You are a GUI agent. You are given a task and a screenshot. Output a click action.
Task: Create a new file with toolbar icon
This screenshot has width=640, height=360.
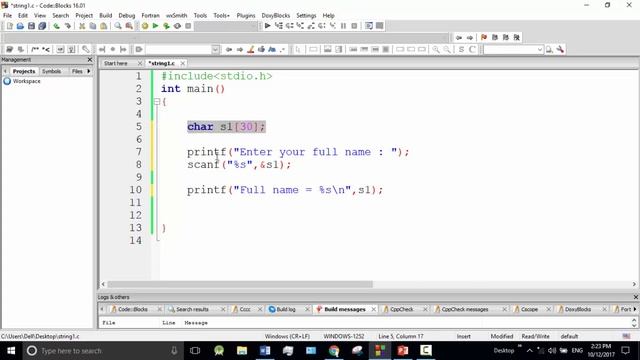point(9,26)
